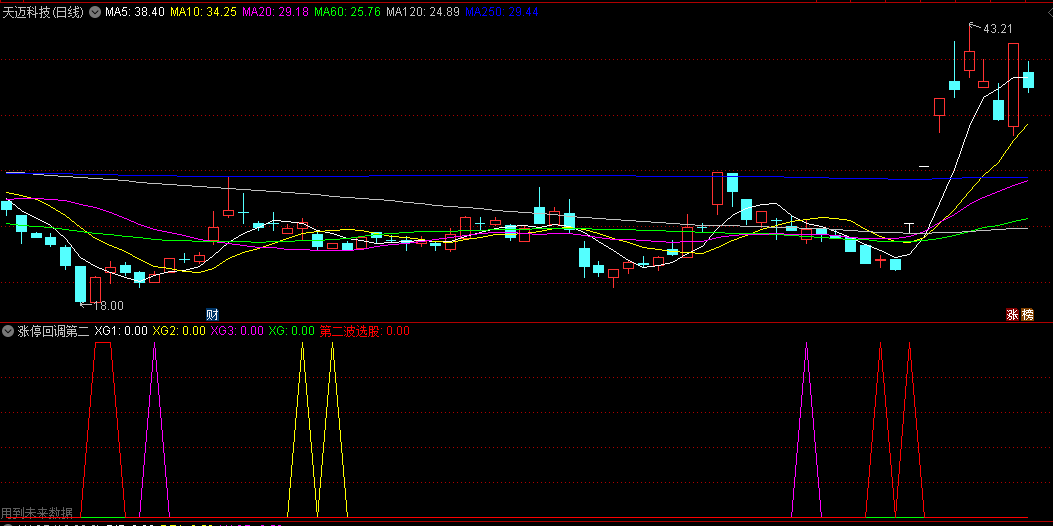1053x526 pixels.
Task: Click the 涨 icon at chart corner
Action: (x=1012, y=314)
